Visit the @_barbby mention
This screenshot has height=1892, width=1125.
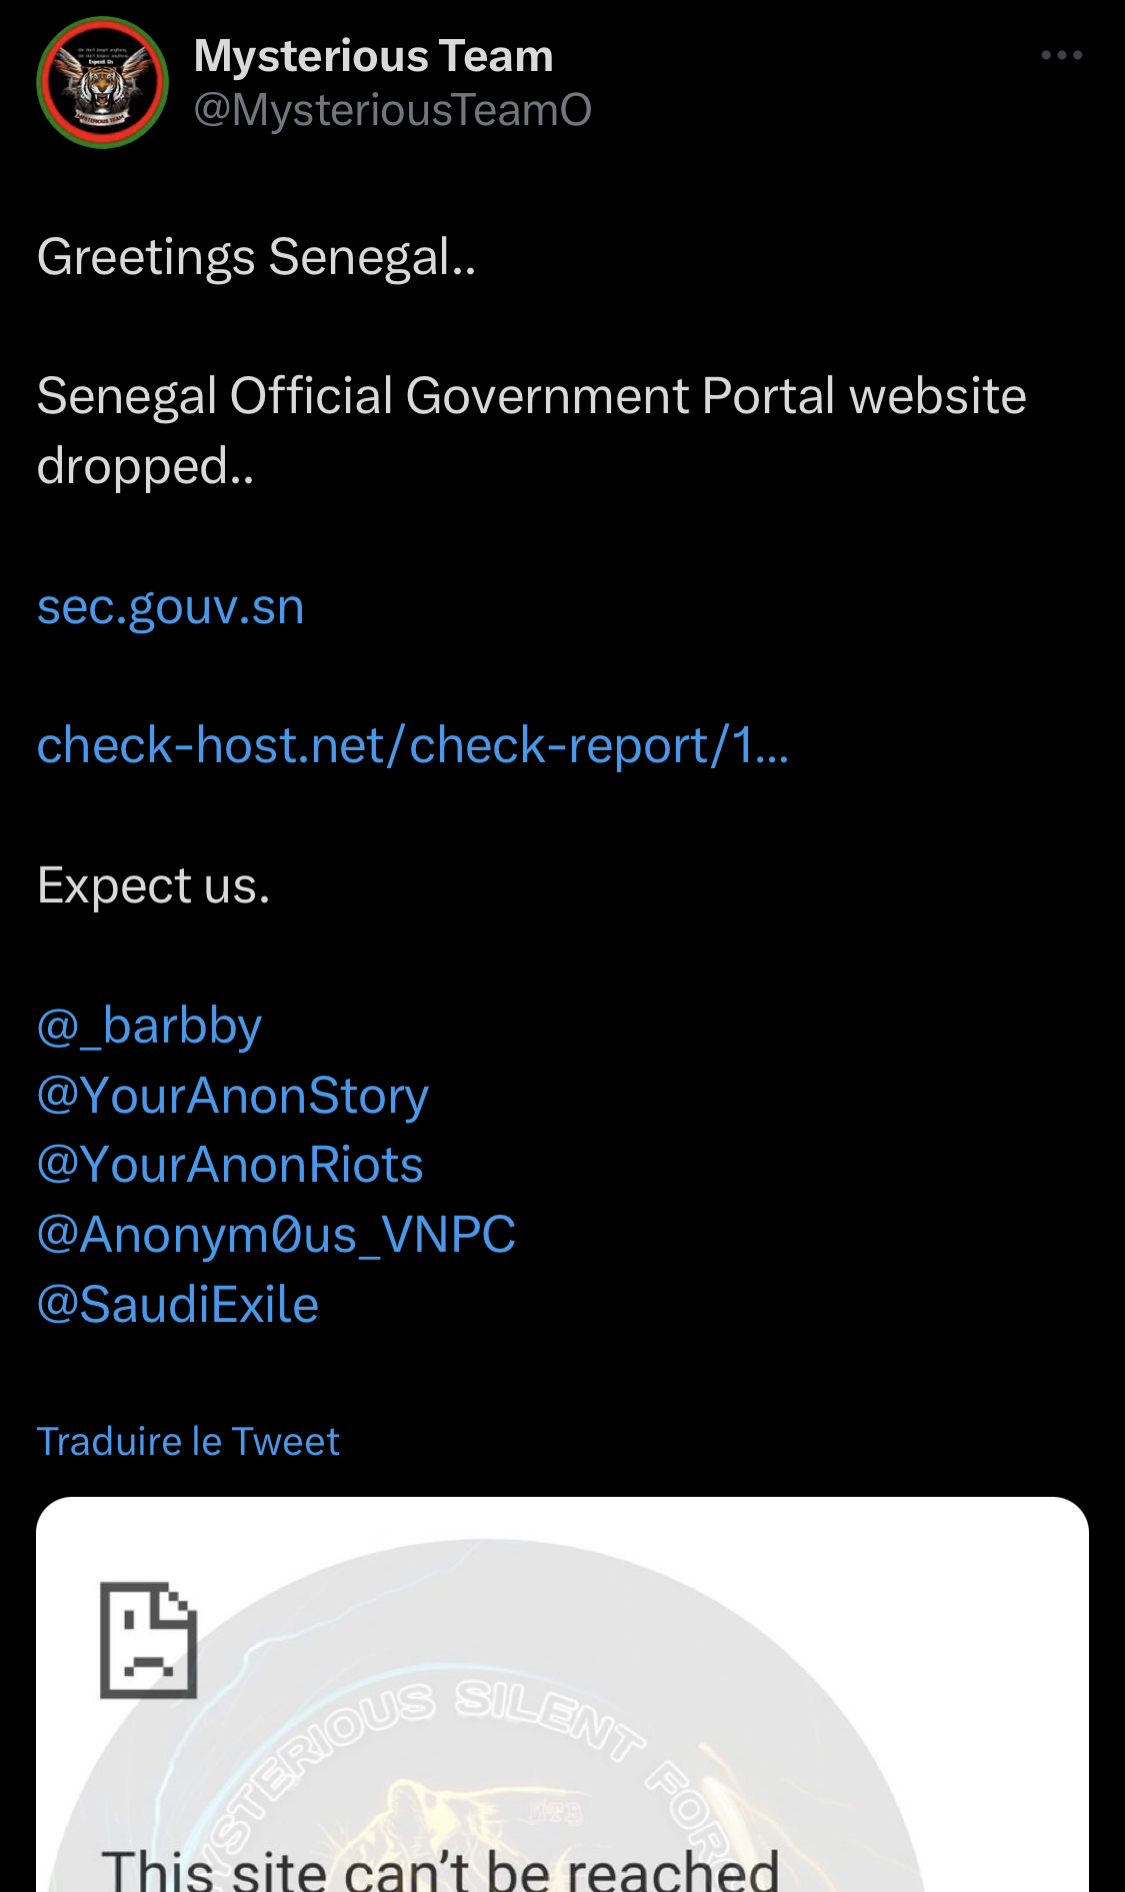[150, 1026]
